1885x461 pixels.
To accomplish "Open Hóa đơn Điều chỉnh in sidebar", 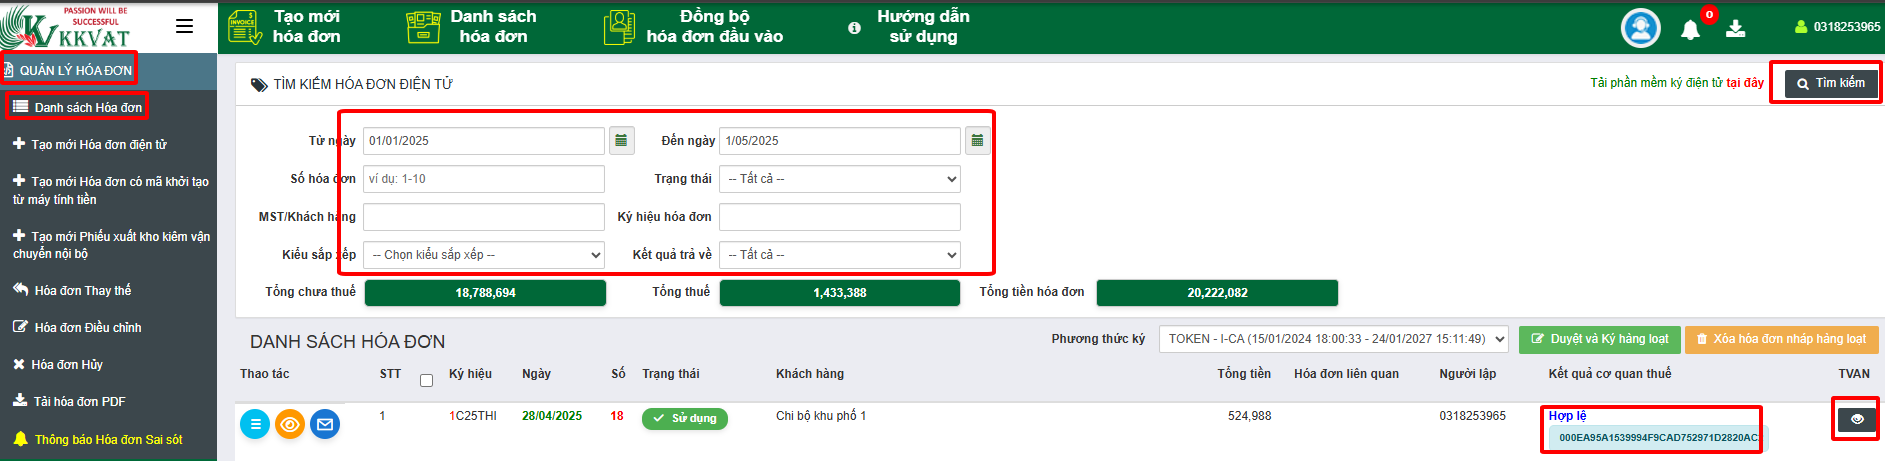I will pos(77,328).
